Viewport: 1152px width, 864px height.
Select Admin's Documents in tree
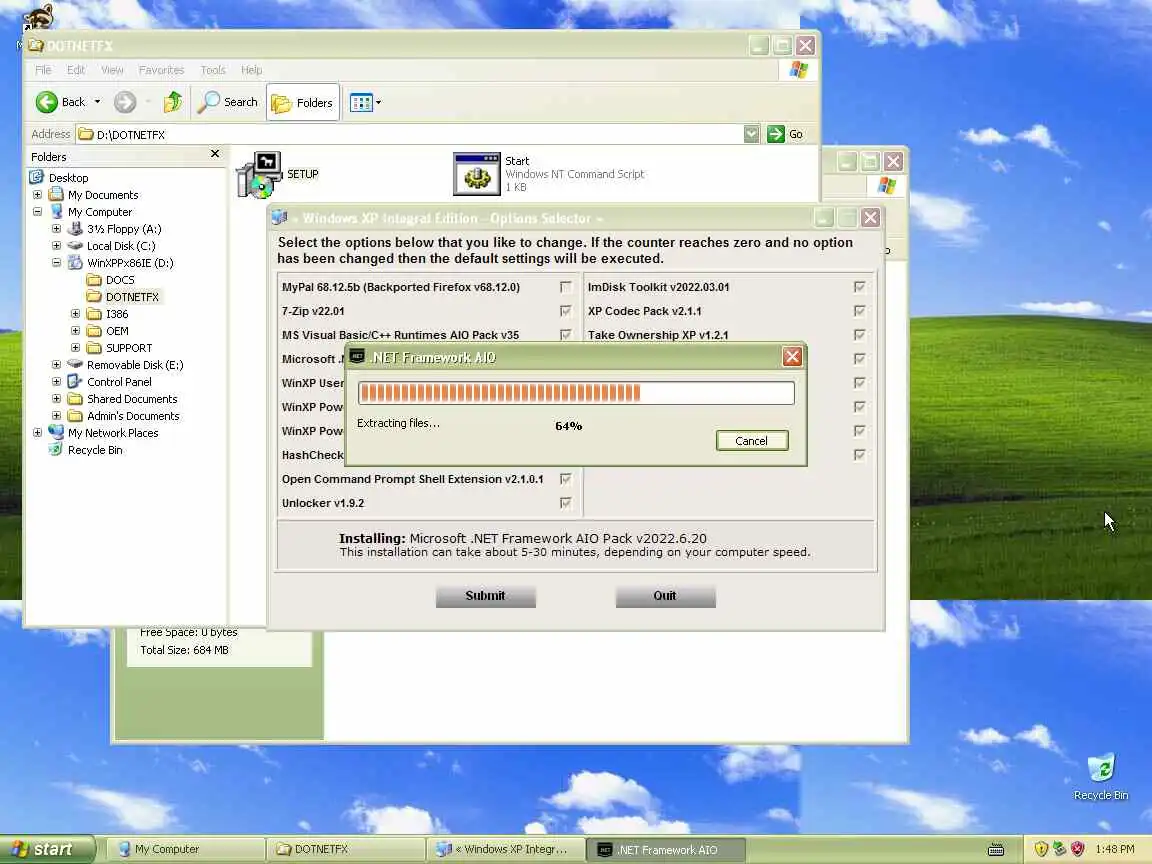133,415
